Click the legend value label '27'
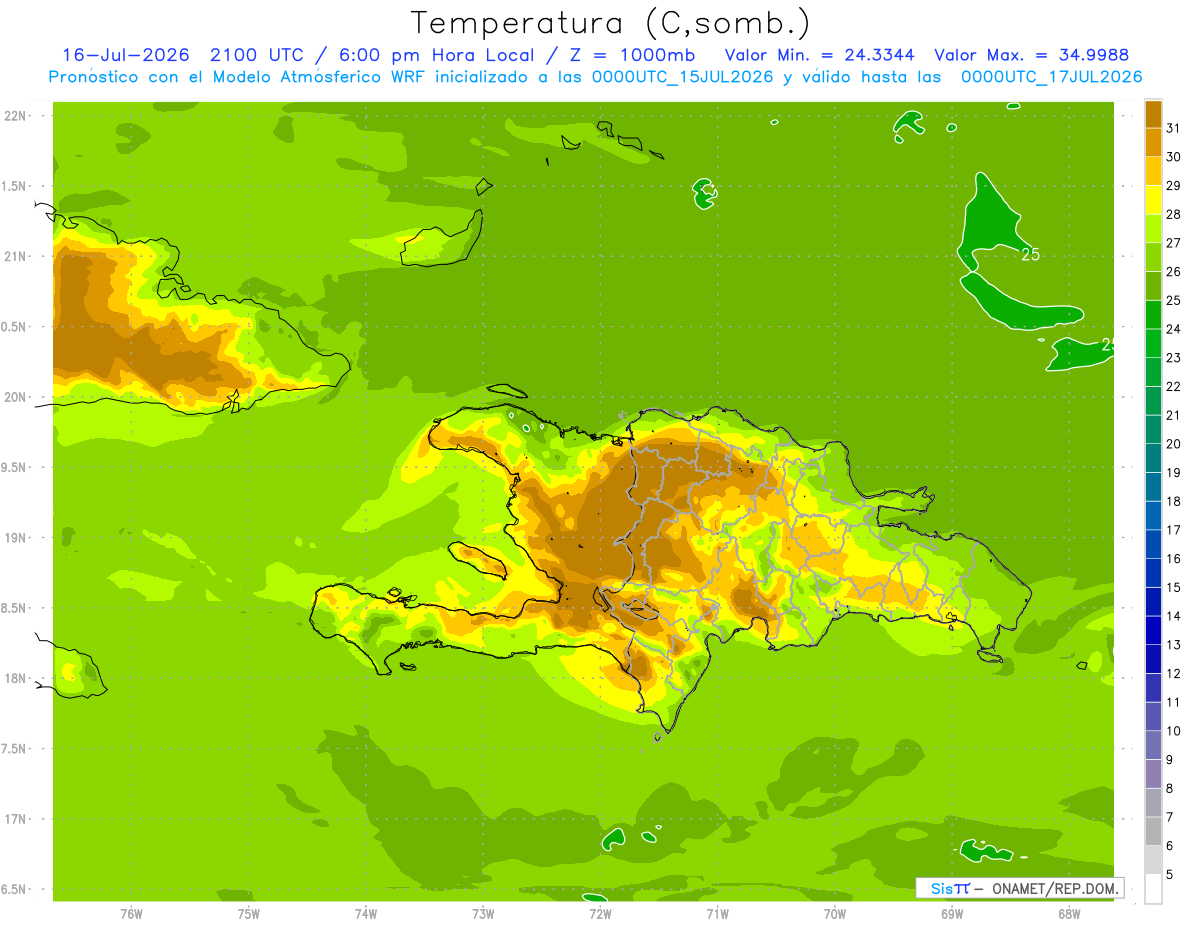1200x927 pixels. 1174,243
